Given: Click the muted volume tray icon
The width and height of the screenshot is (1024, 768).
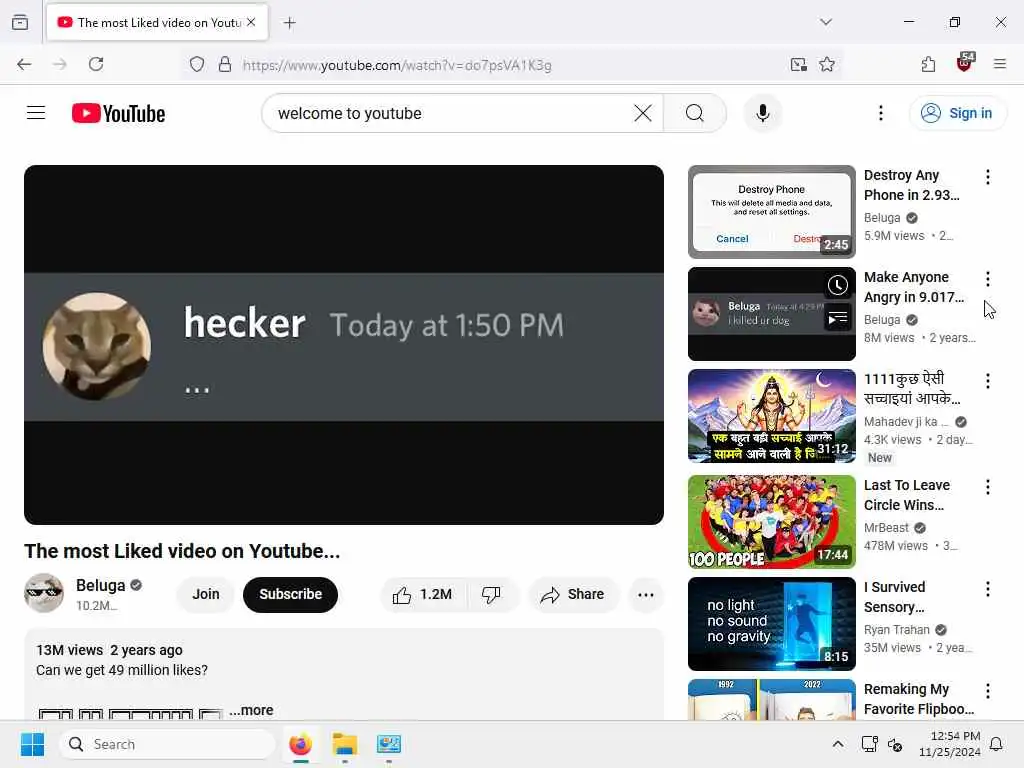Looking at the screenshot, I should click(x=895, y=744).
